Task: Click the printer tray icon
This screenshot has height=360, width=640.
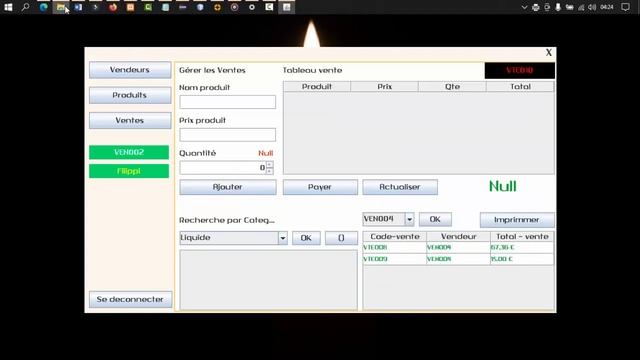Action: pos(536,7)
